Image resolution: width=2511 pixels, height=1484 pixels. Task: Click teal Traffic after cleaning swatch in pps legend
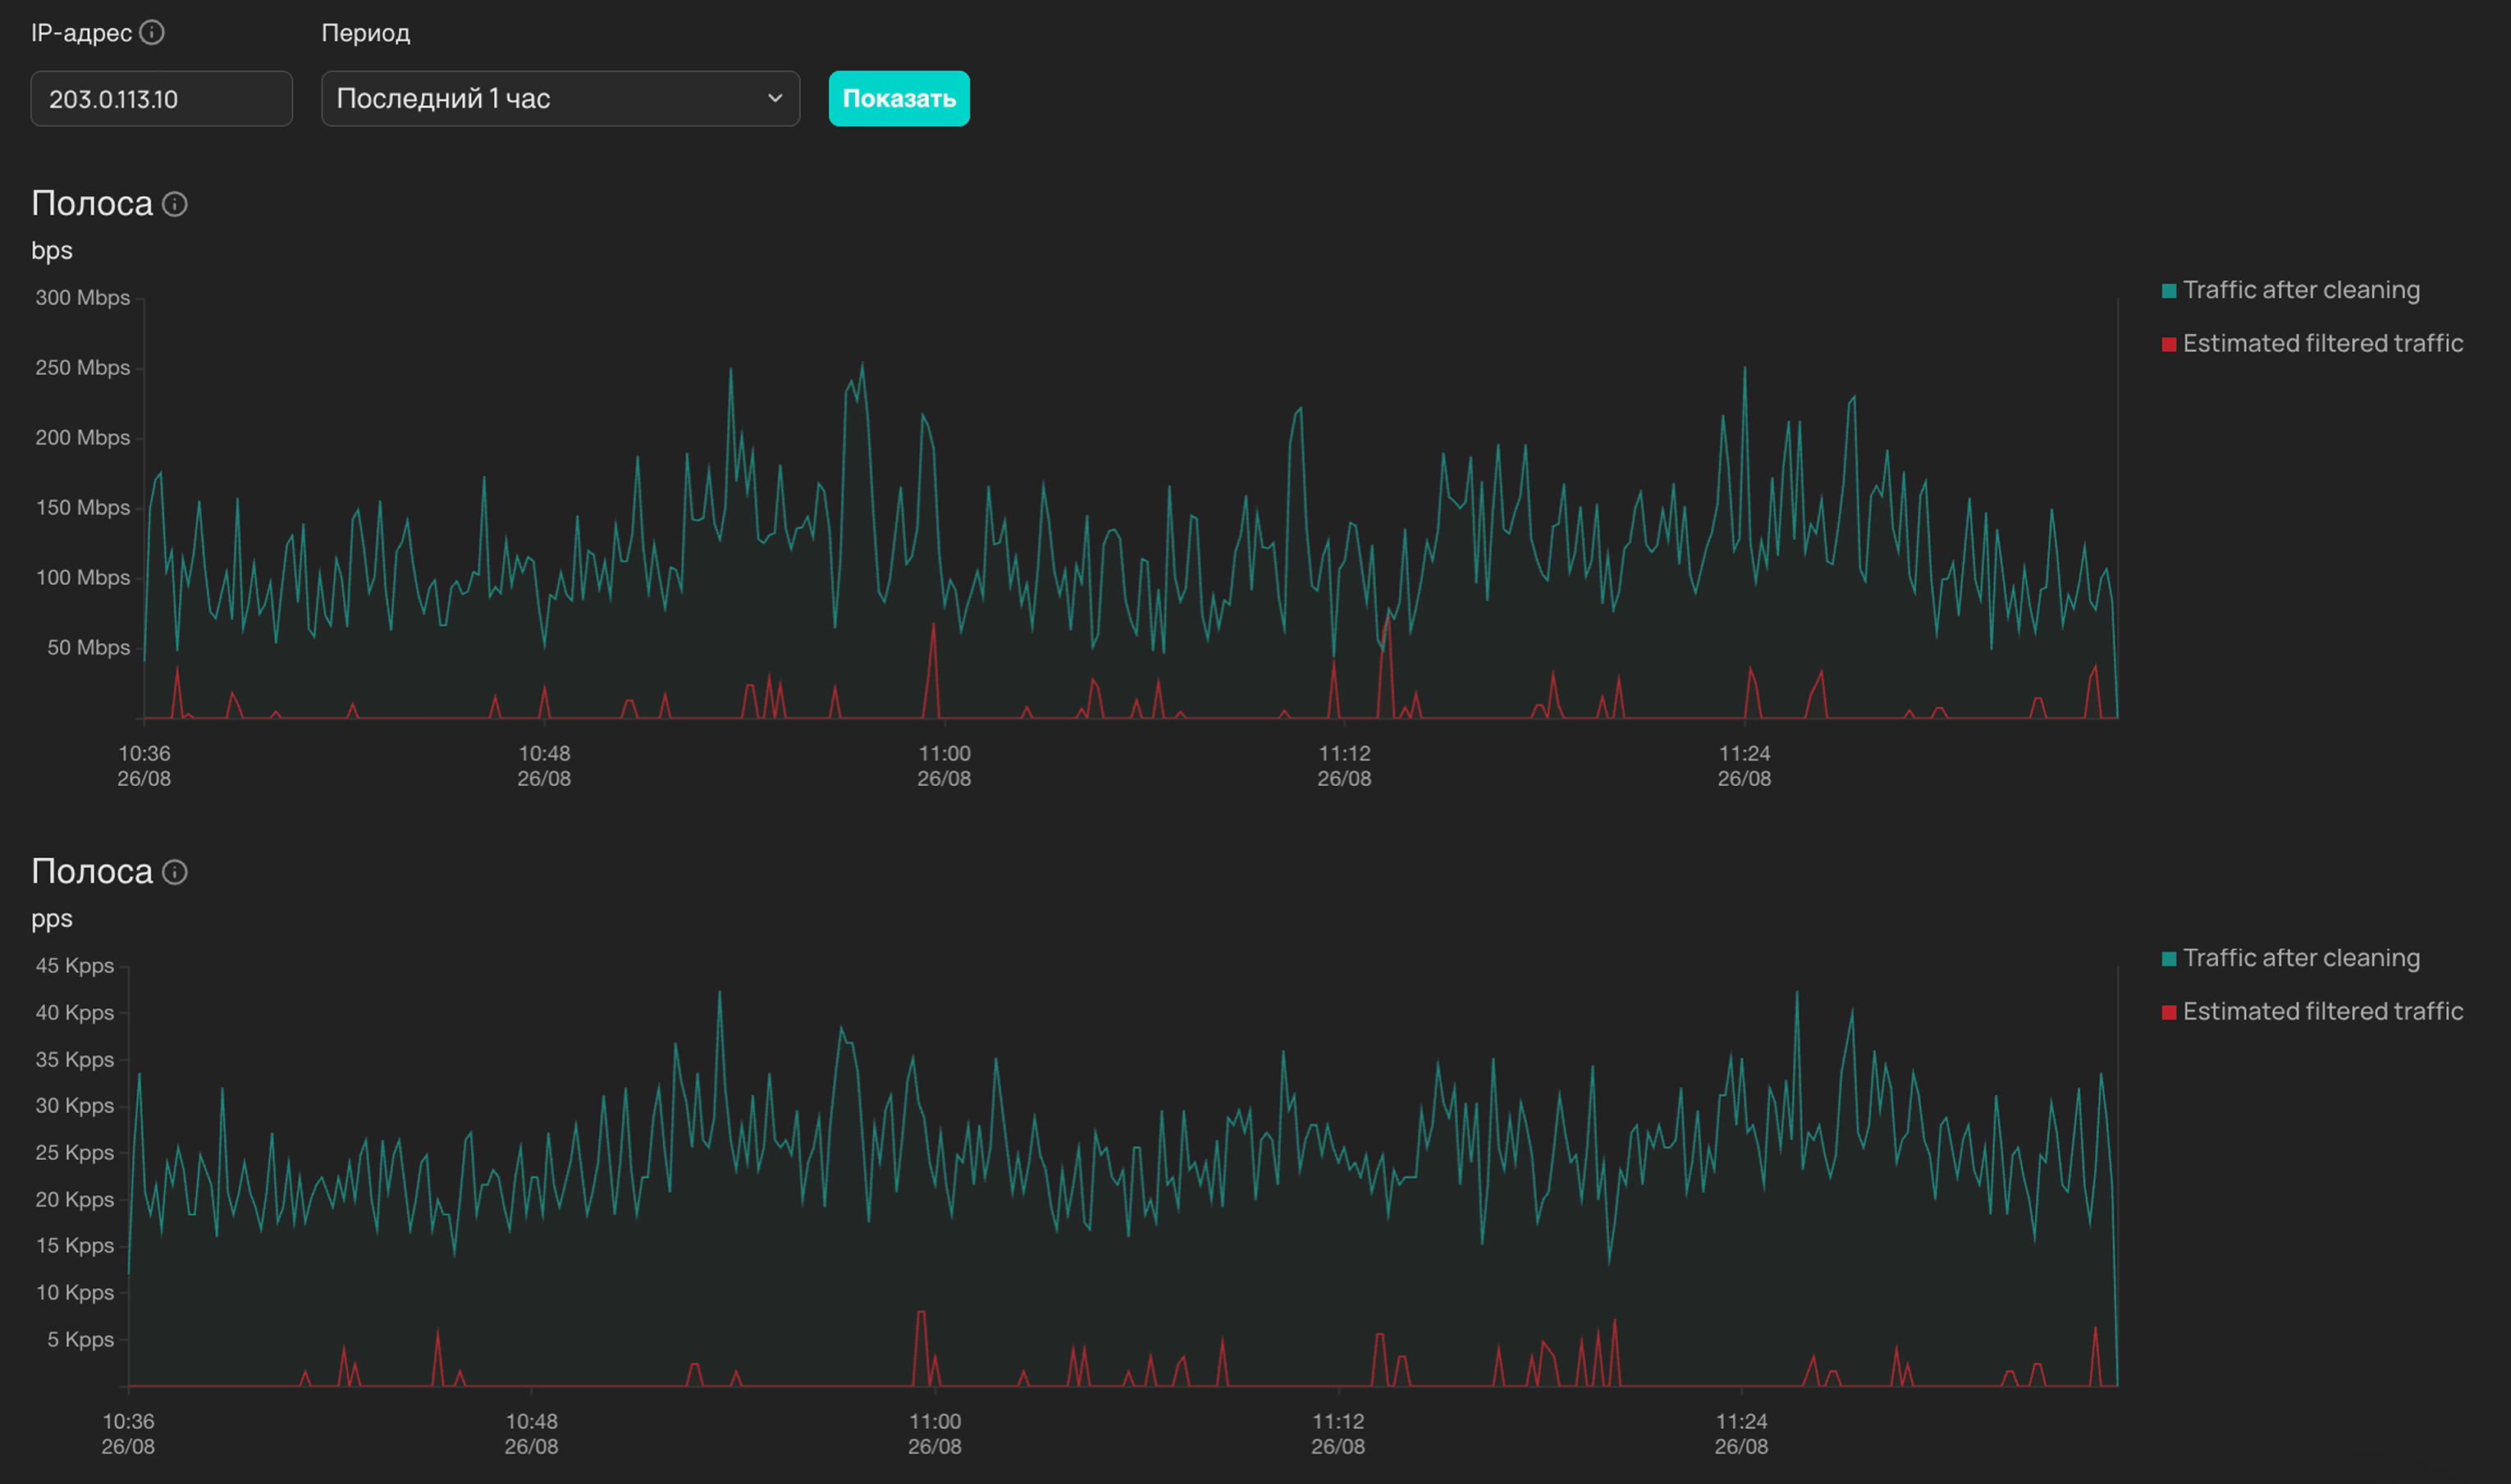tap(2169, 959)
